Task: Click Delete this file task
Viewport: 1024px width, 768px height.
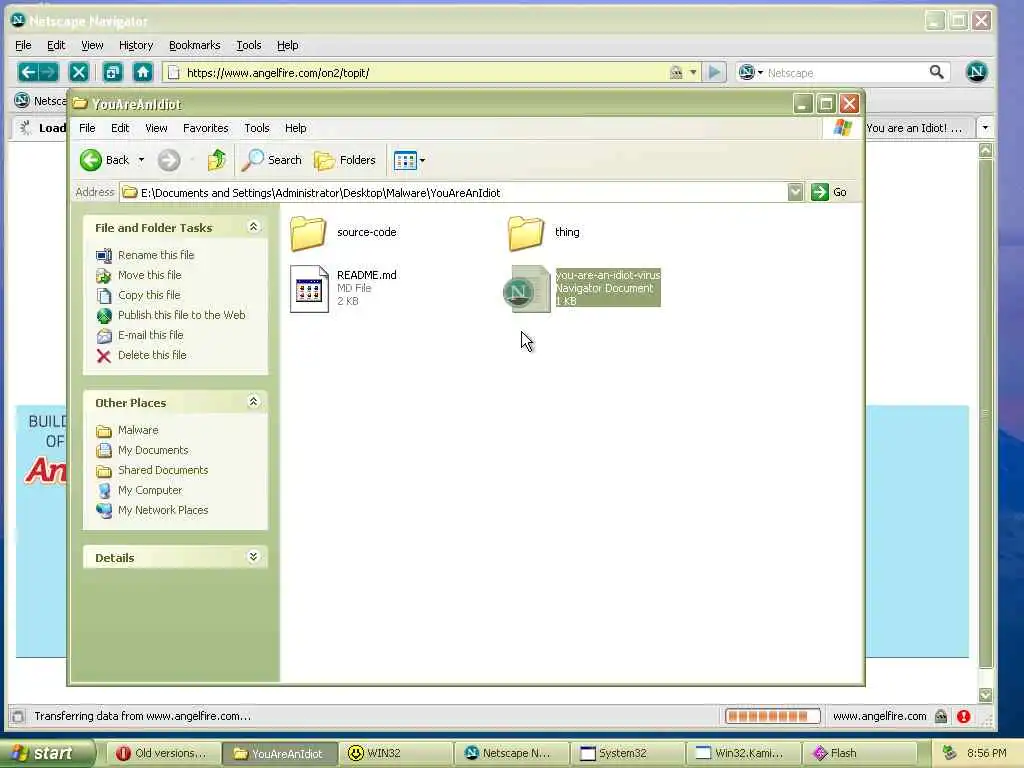Action: click(152, 355)
